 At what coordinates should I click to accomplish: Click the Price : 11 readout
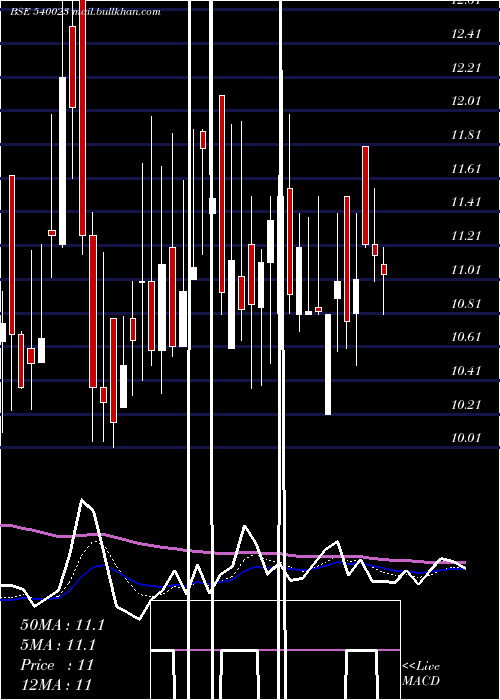coord(57,665)
